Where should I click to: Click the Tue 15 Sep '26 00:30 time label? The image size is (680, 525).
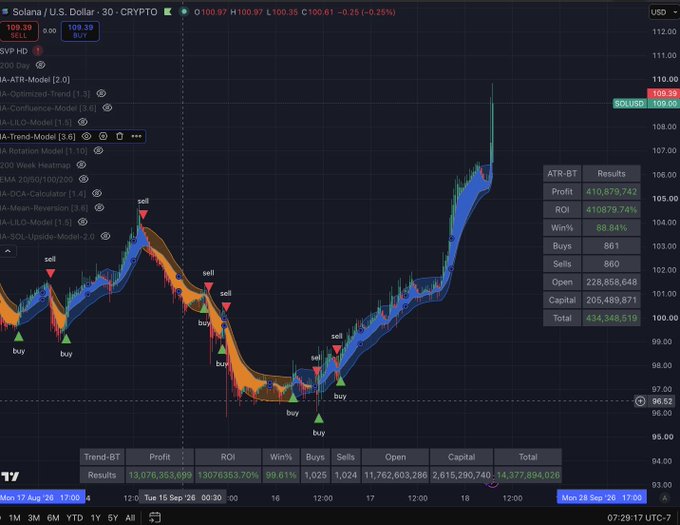(x=183, y=497)
